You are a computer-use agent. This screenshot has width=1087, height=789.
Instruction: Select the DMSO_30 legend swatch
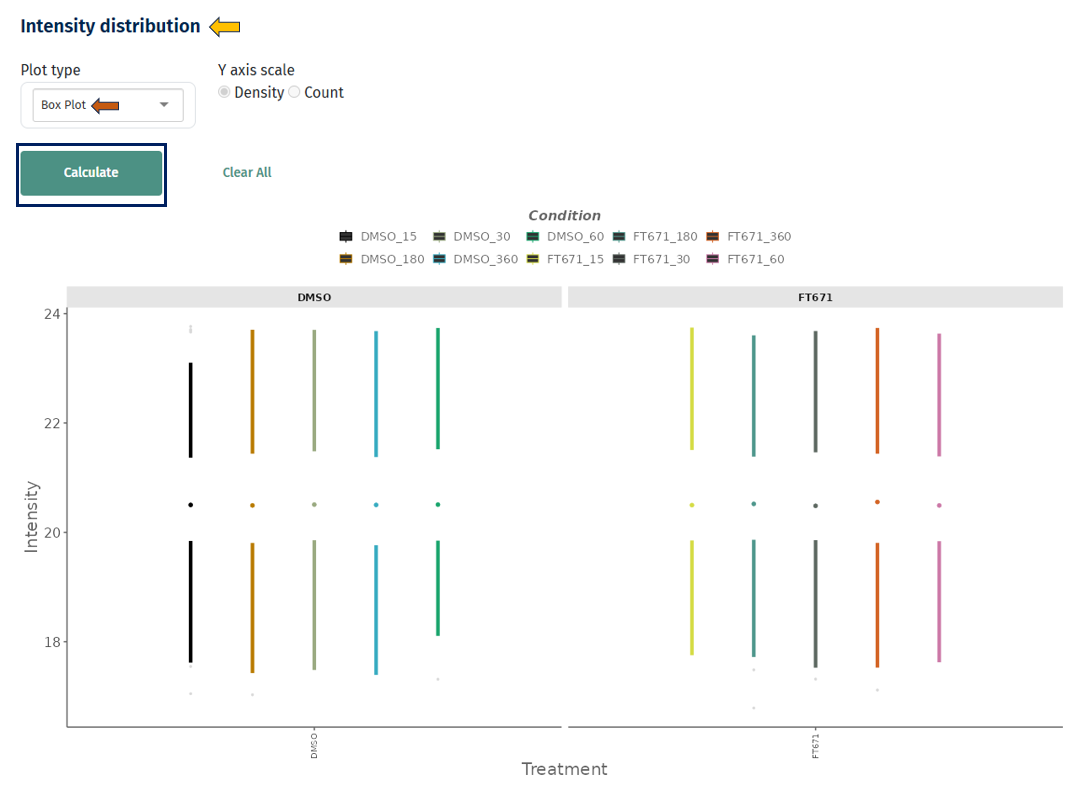(x=438, y=236)
